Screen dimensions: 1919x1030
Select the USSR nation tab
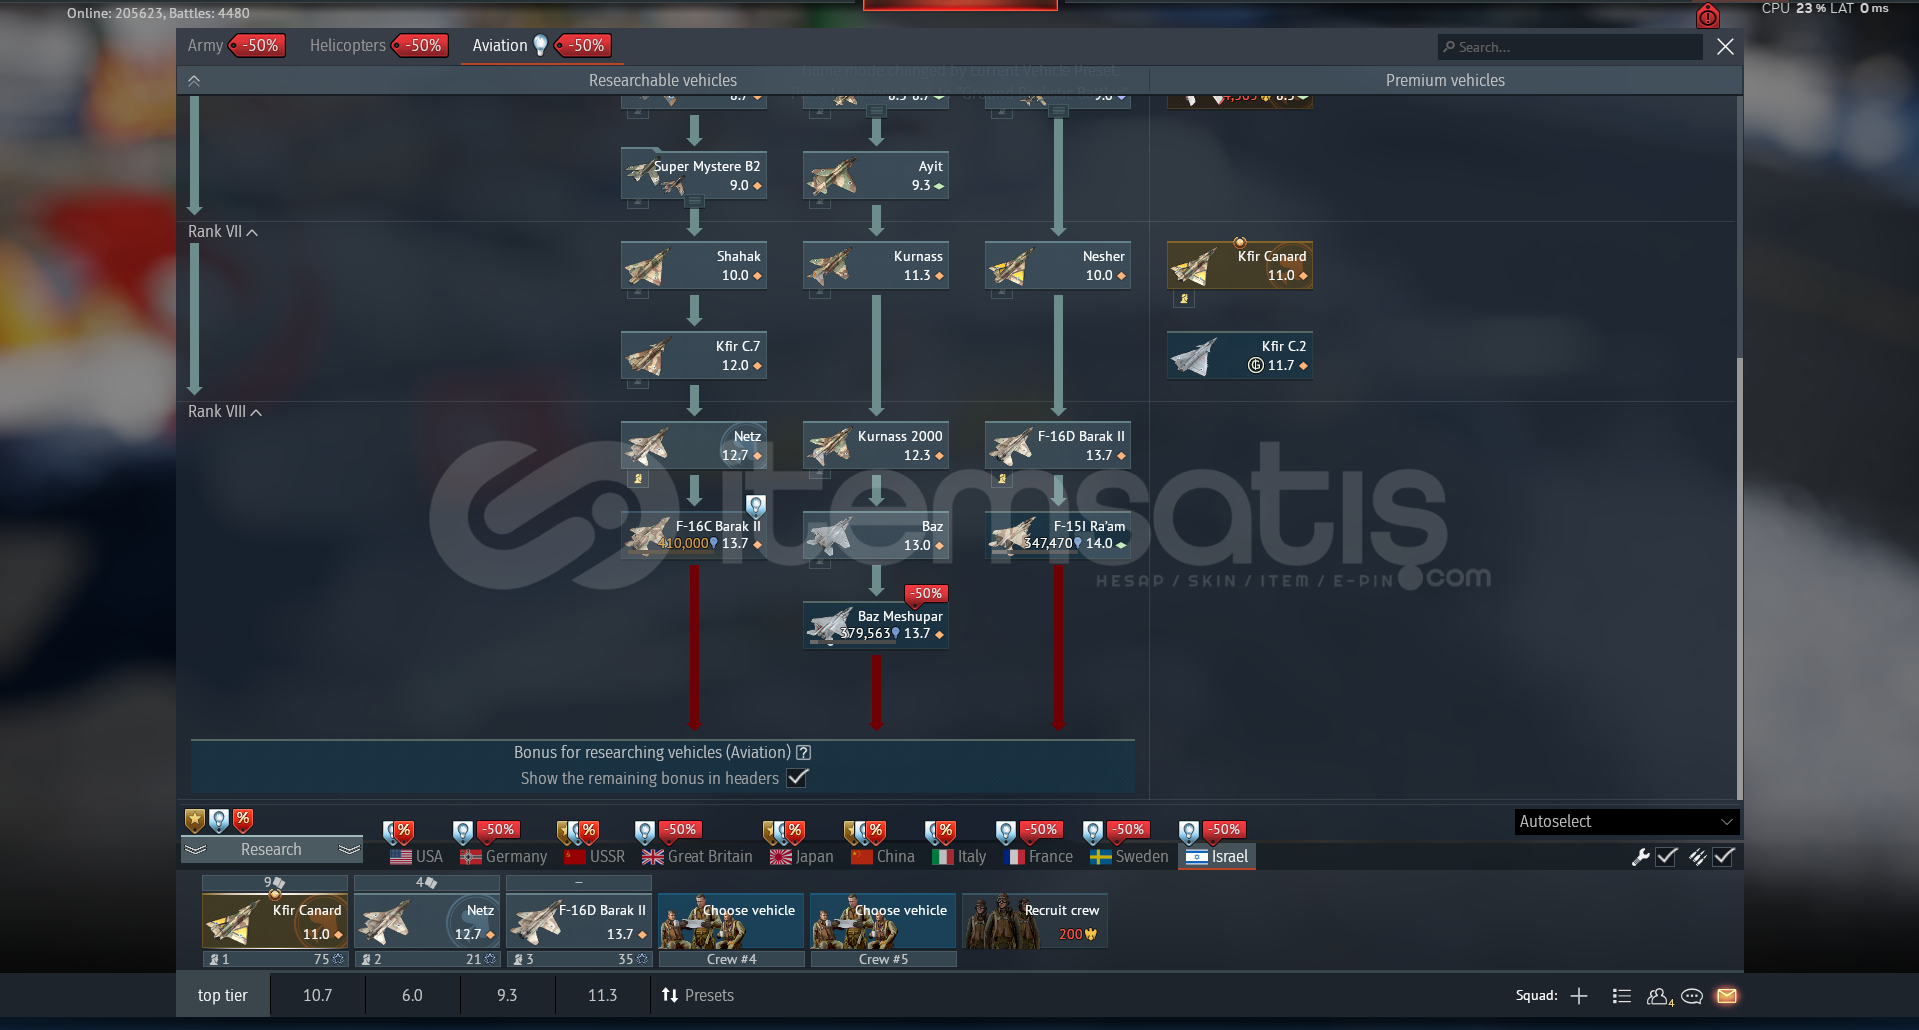click(x=594, y=857)
